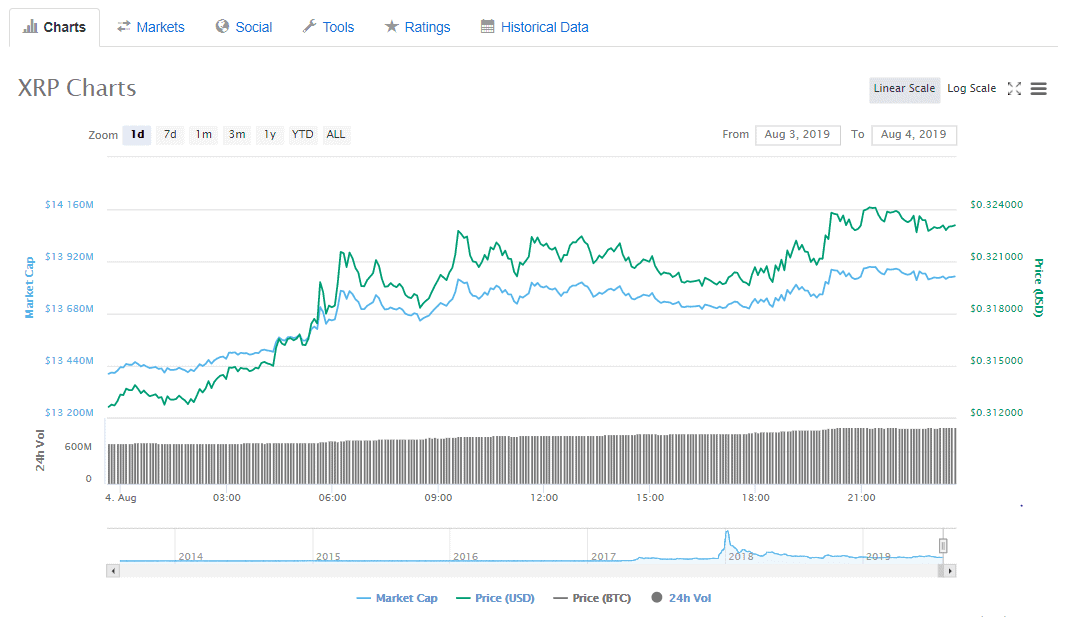Click the 21:00 time axis label

[861, 498]
